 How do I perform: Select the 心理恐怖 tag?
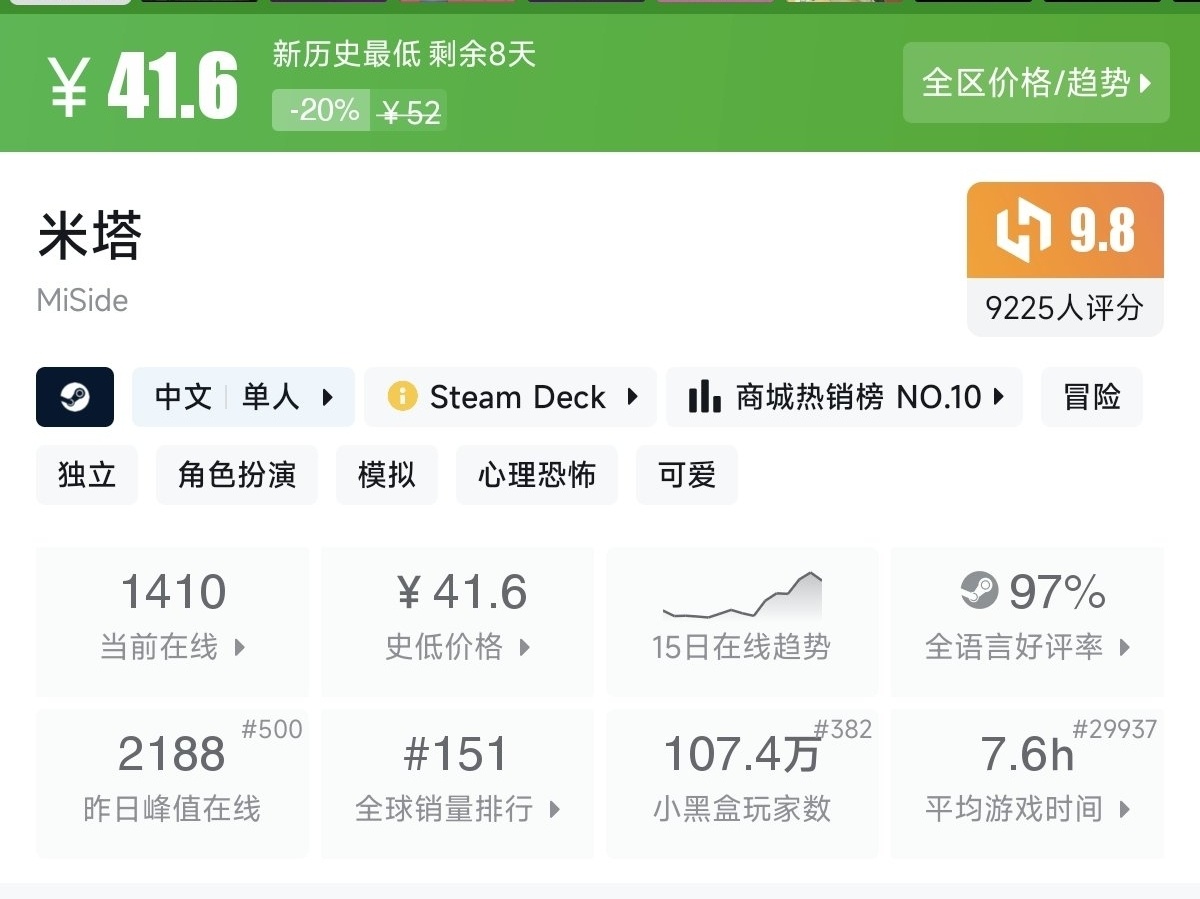[537, 475]
